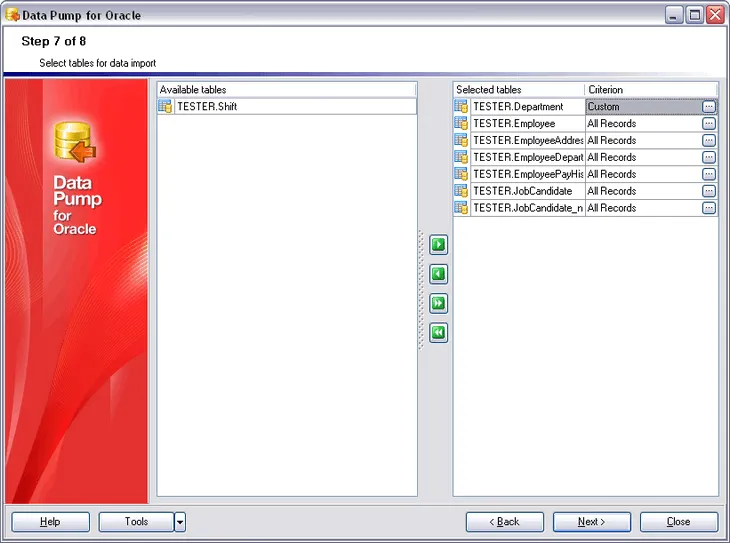The width and height of the screenshot is (730, 543).
Task: Click table icon beside TESTER.Department
Action: coord(461,107)
